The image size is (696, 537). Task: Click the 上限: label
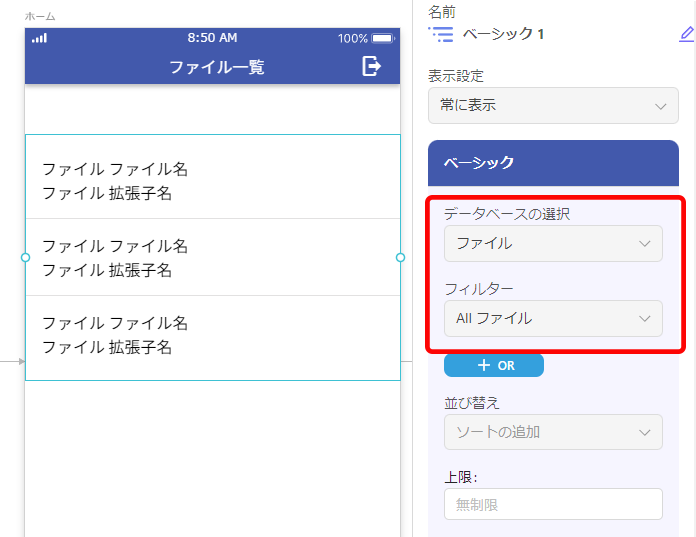point(461,477)
